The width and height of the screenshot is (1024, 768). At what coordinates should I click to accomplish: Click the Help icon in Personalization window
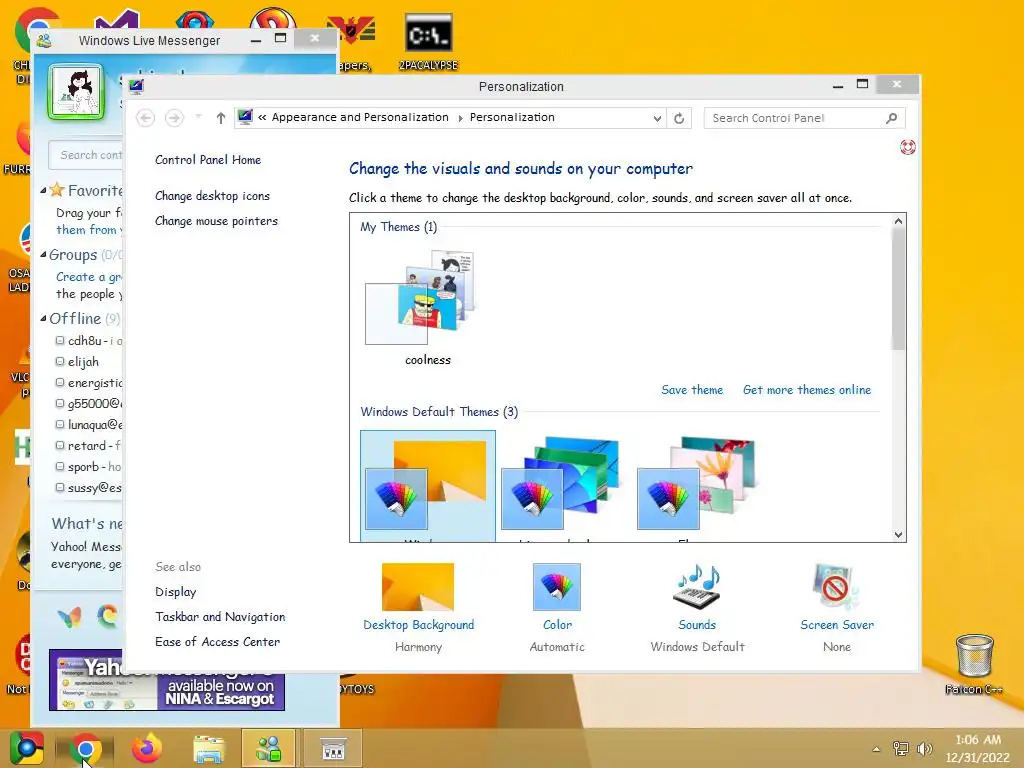coord(907,147)
